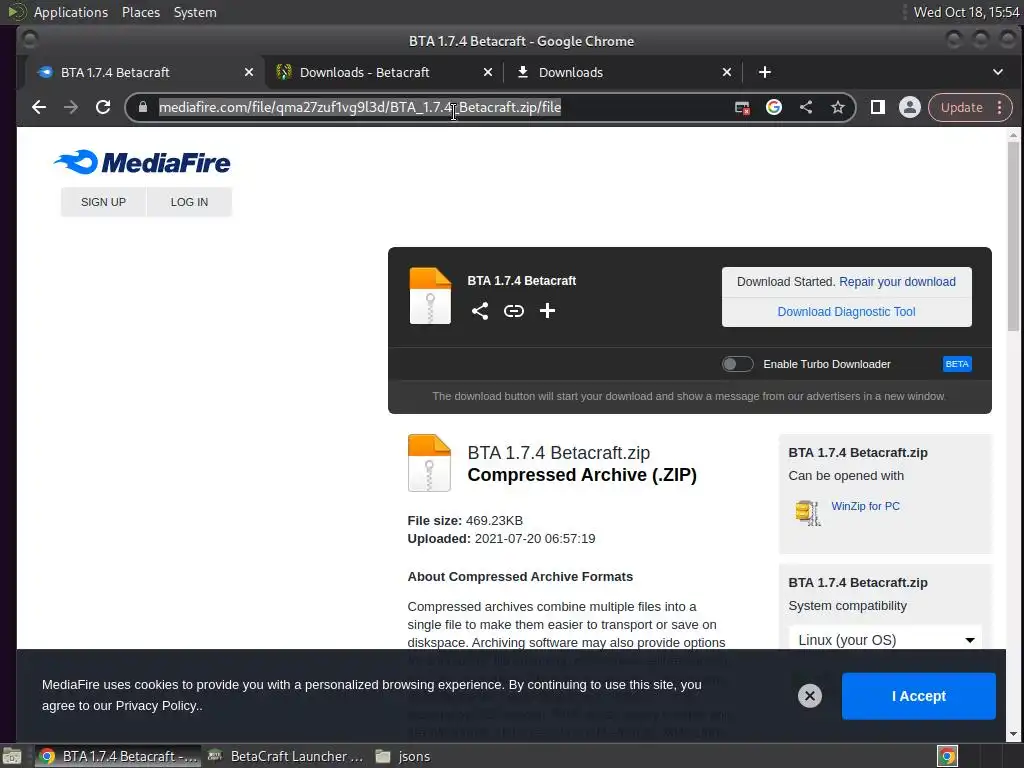
Task: Open Chrome profile avatar menu
Action: (910, 107)
